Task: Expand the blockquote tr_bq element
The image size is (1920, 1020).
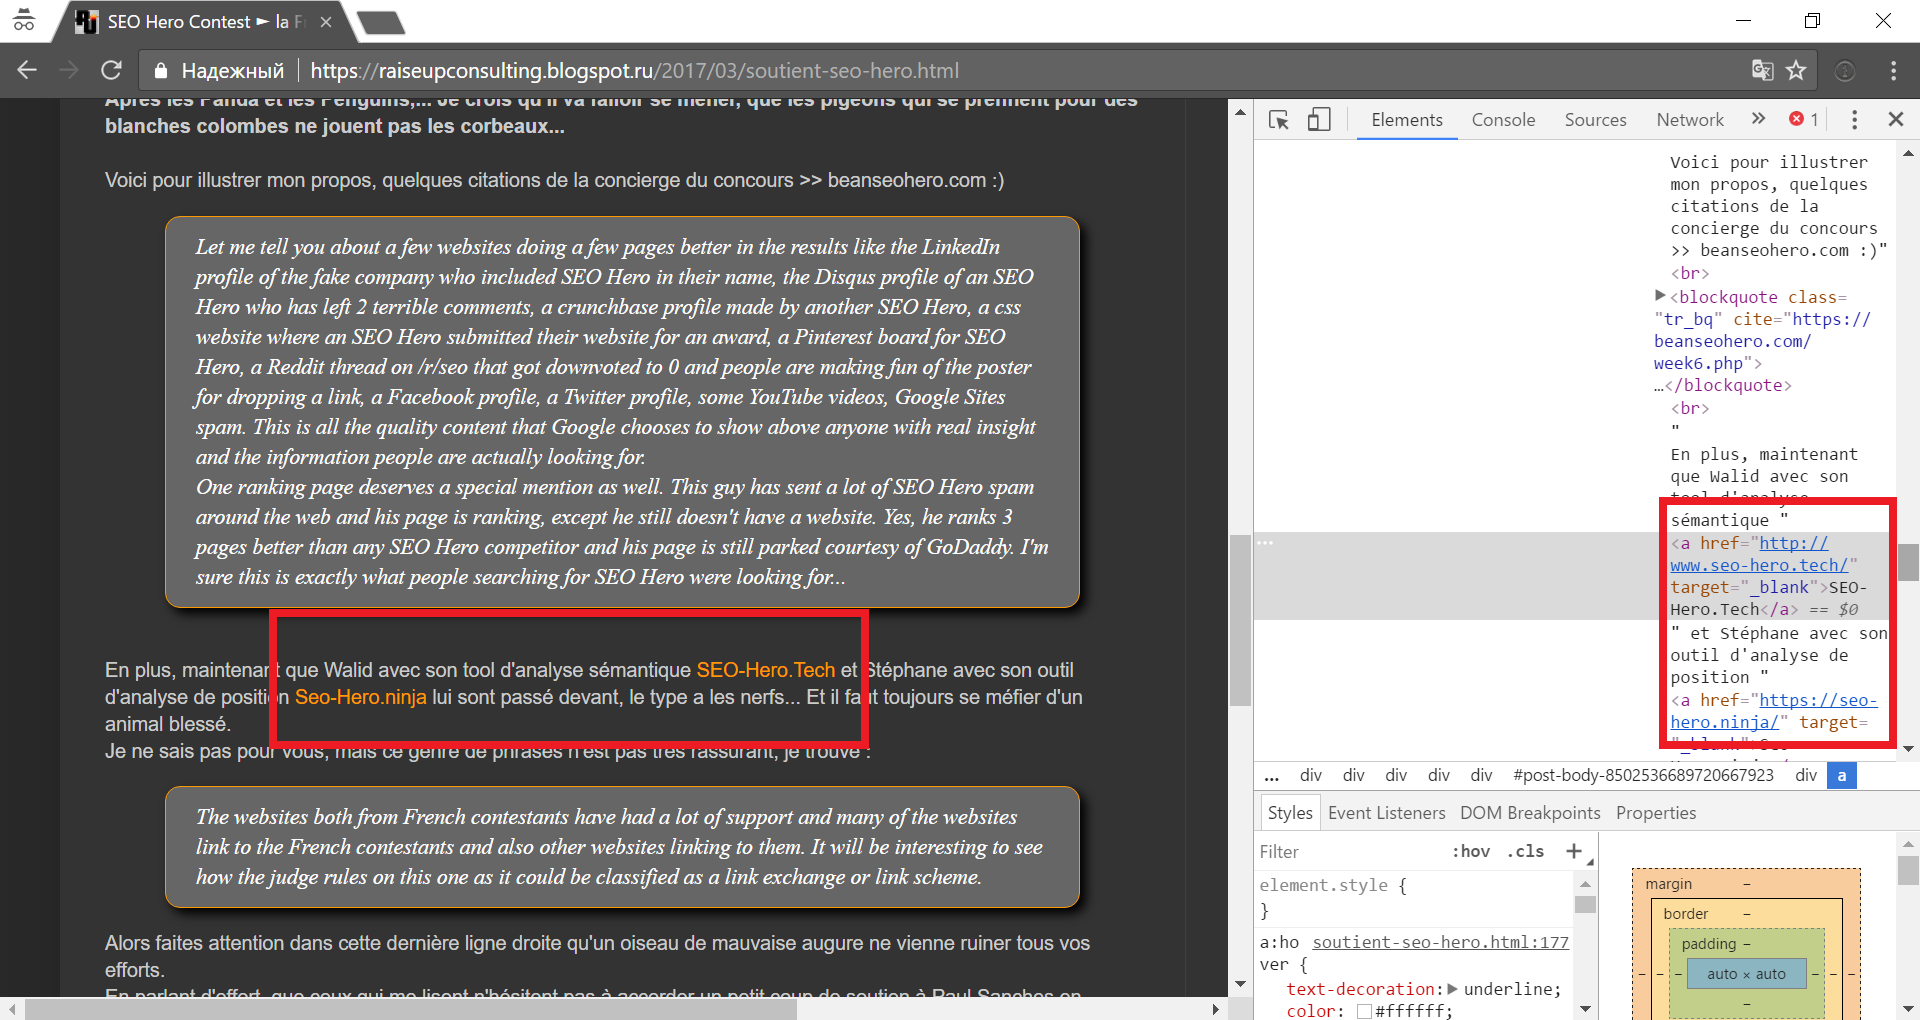Action: pyautogui.click(x=1660, y=296)
